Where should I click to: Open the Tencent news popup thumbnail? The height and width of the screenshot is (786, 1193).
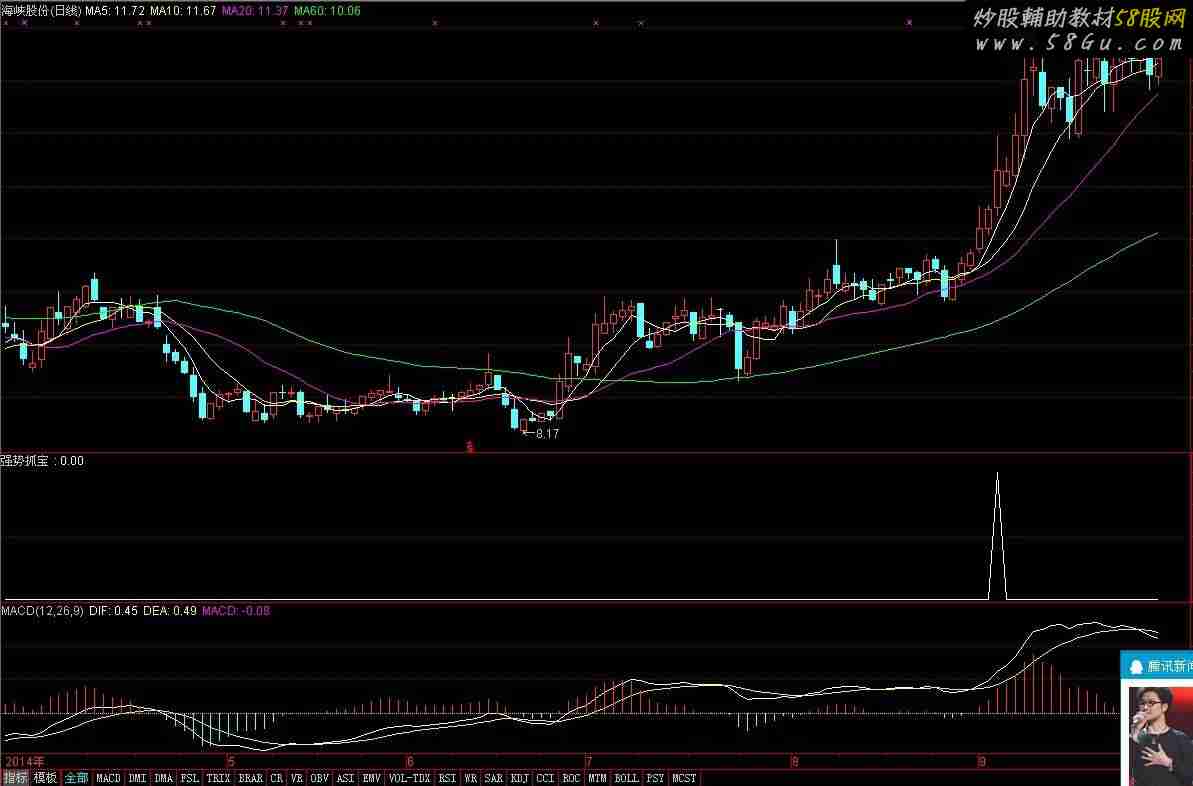[x=1160, y=734]
